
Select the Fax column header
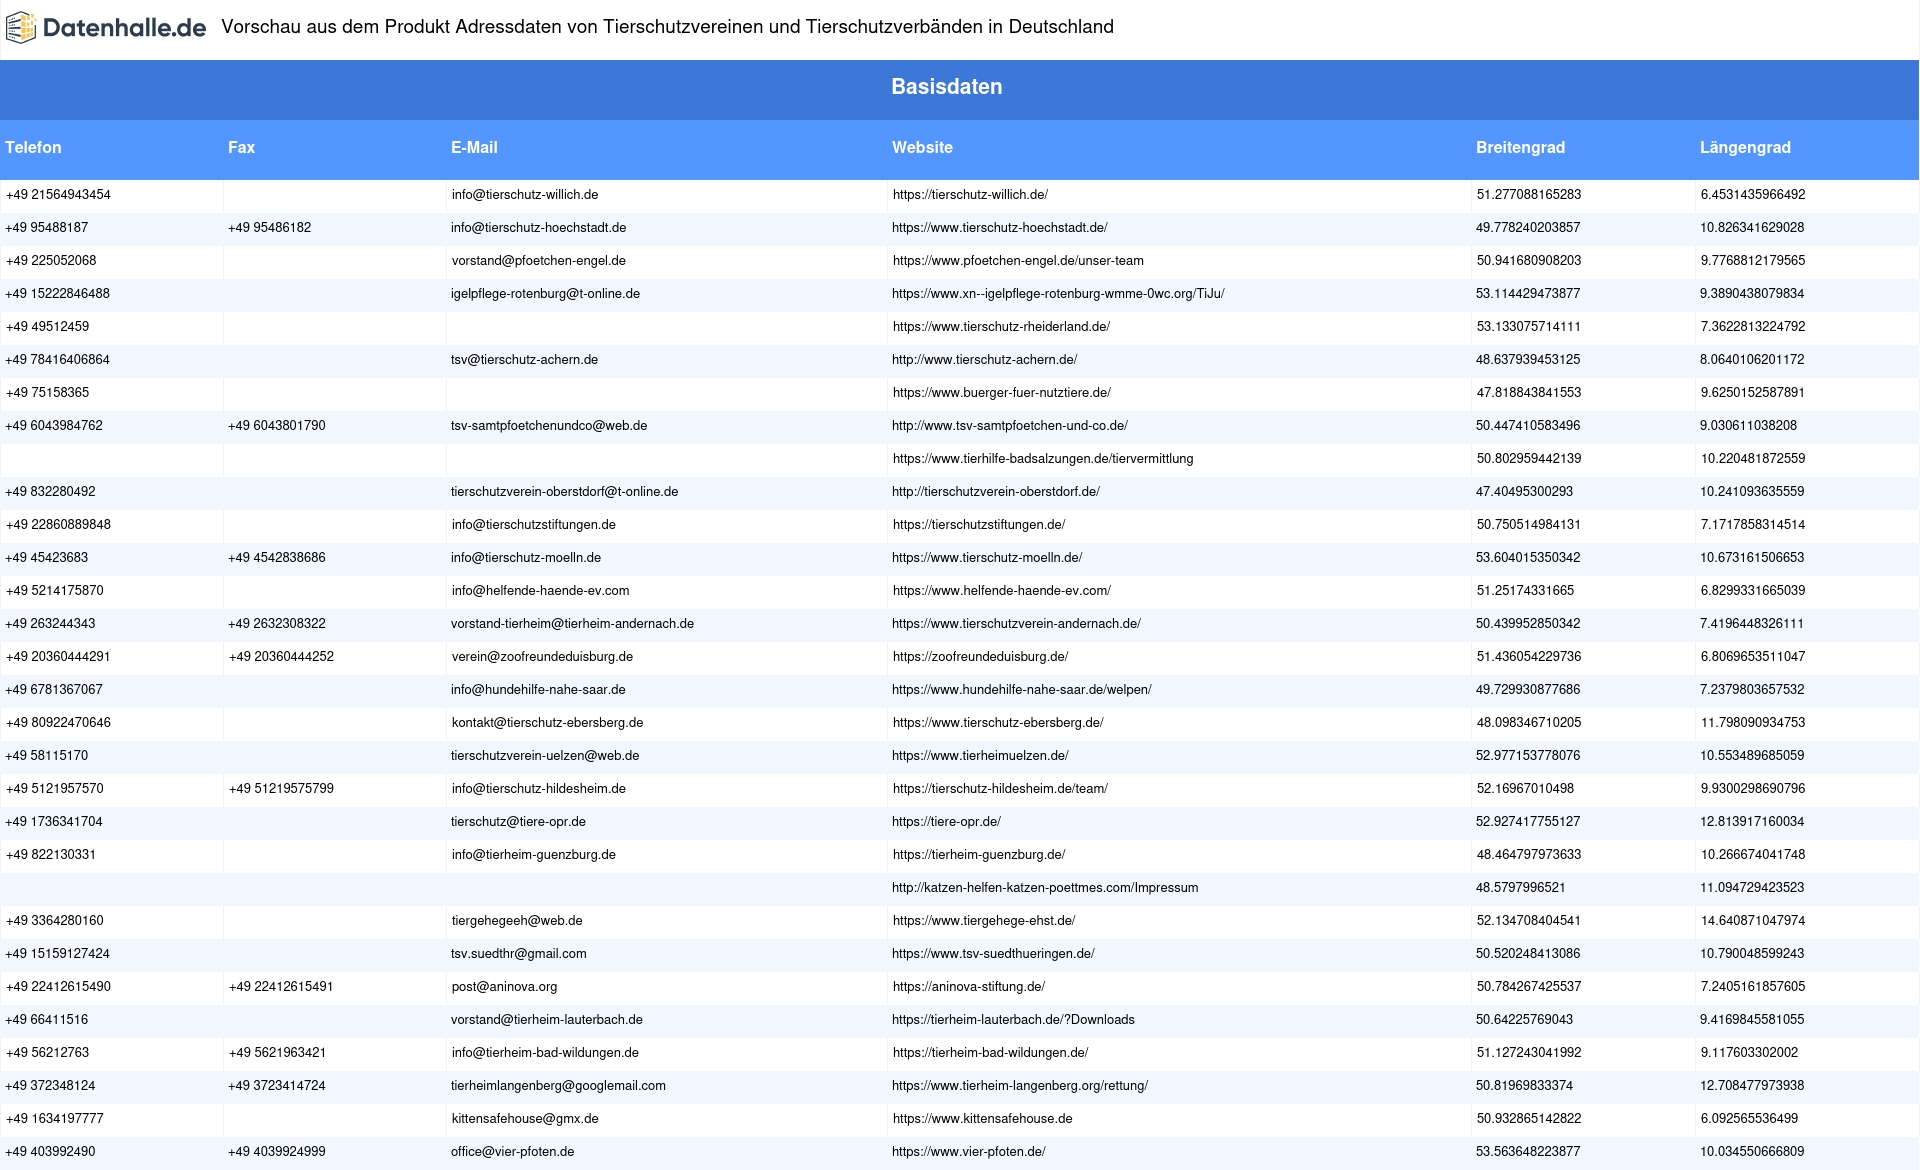tap(241, 147)
